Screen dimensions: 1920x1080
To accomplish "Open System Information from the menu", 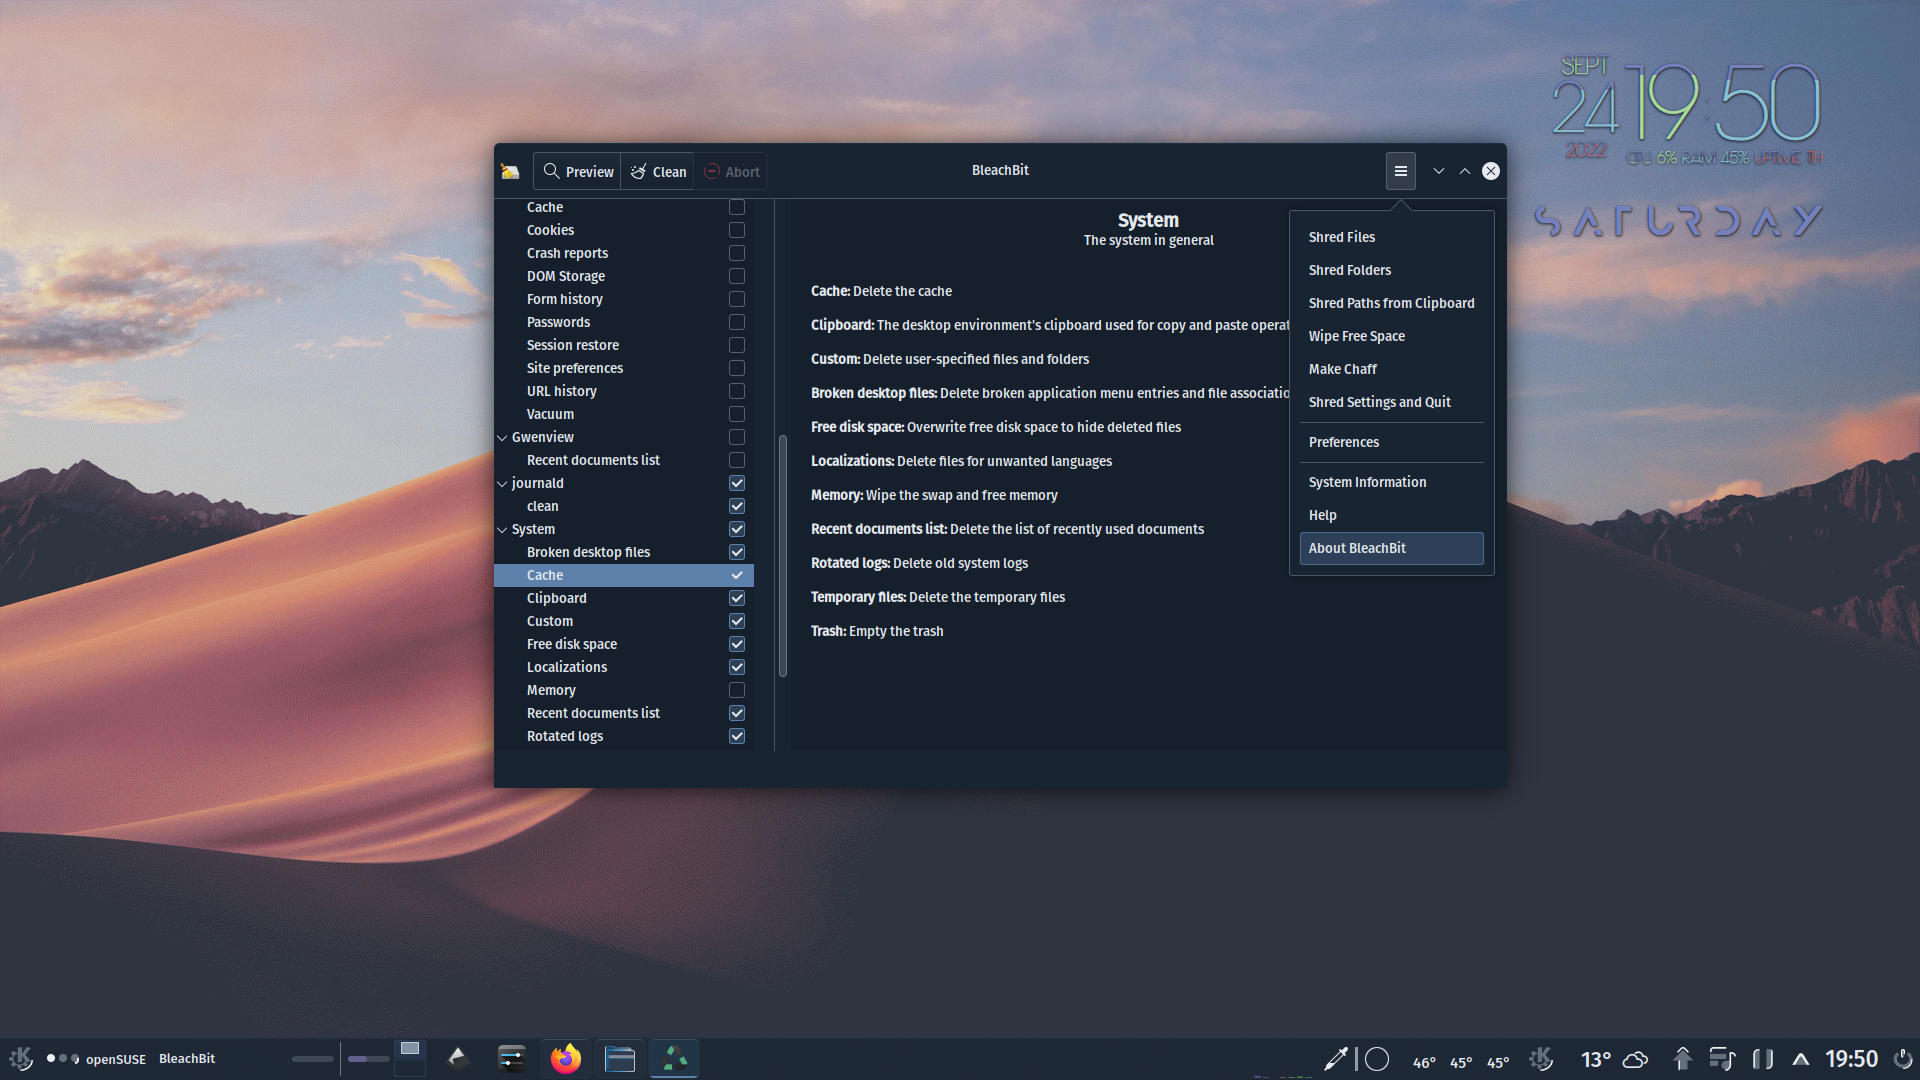I will 1391,482.
